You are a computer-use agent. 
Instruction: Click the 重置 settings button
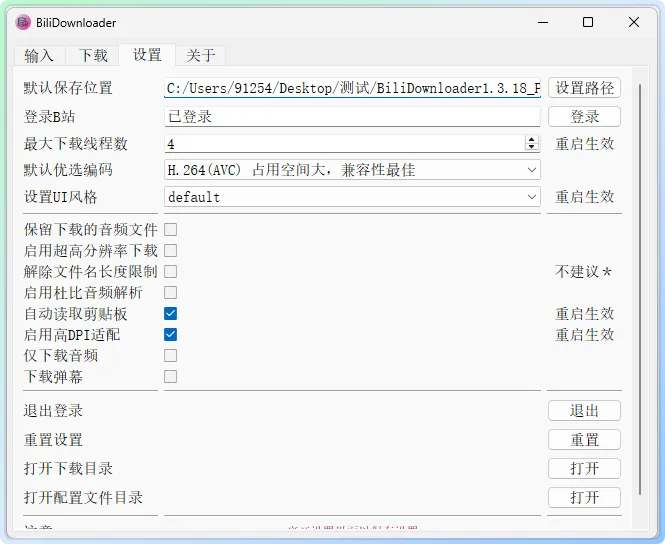coord(584,440)
